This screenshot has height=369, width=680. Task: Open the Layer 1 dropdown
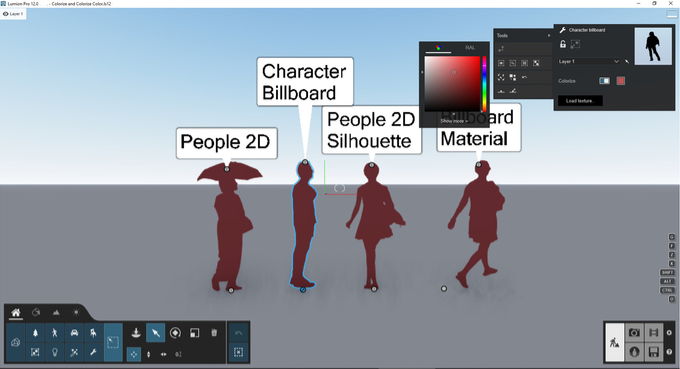click(588, 62)
